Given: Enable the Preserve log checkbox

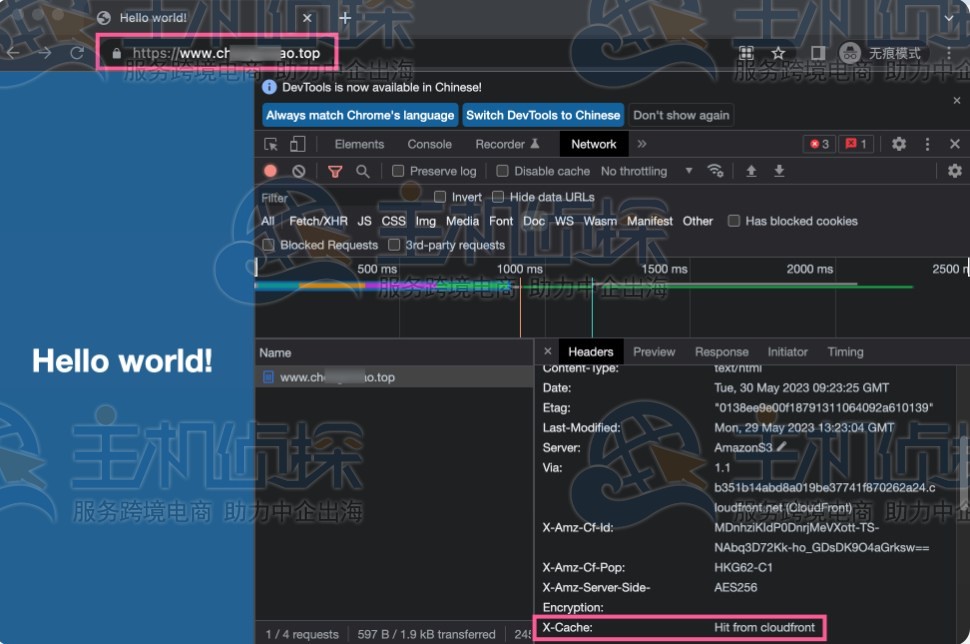Looking at the screenshot, I should pyautogui.click(x=398, y=171).
